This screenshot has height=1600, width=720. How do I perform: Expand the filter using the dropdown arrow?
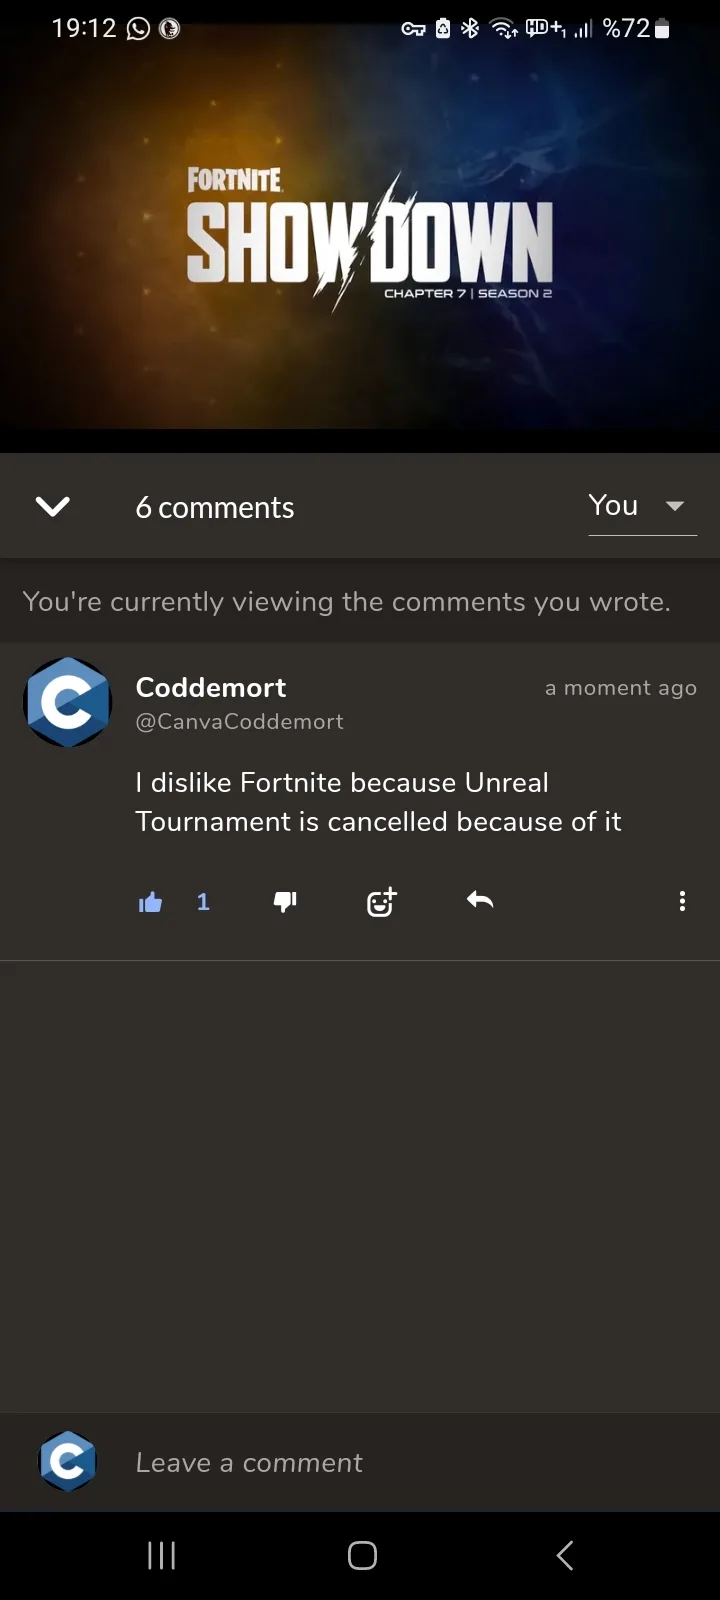[675, 506]
